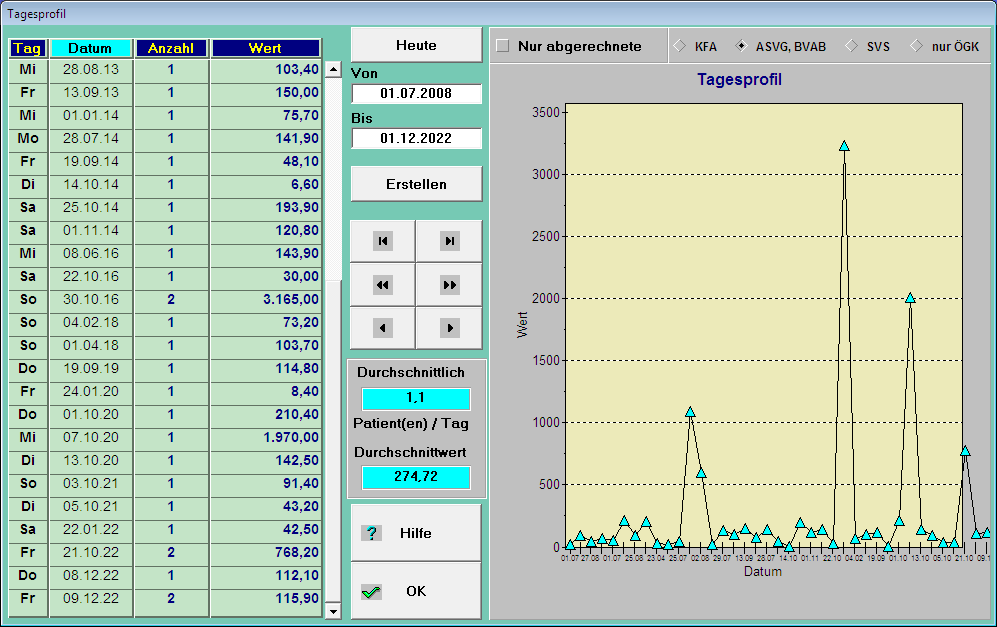Click the Datum column header

[91, 48]
